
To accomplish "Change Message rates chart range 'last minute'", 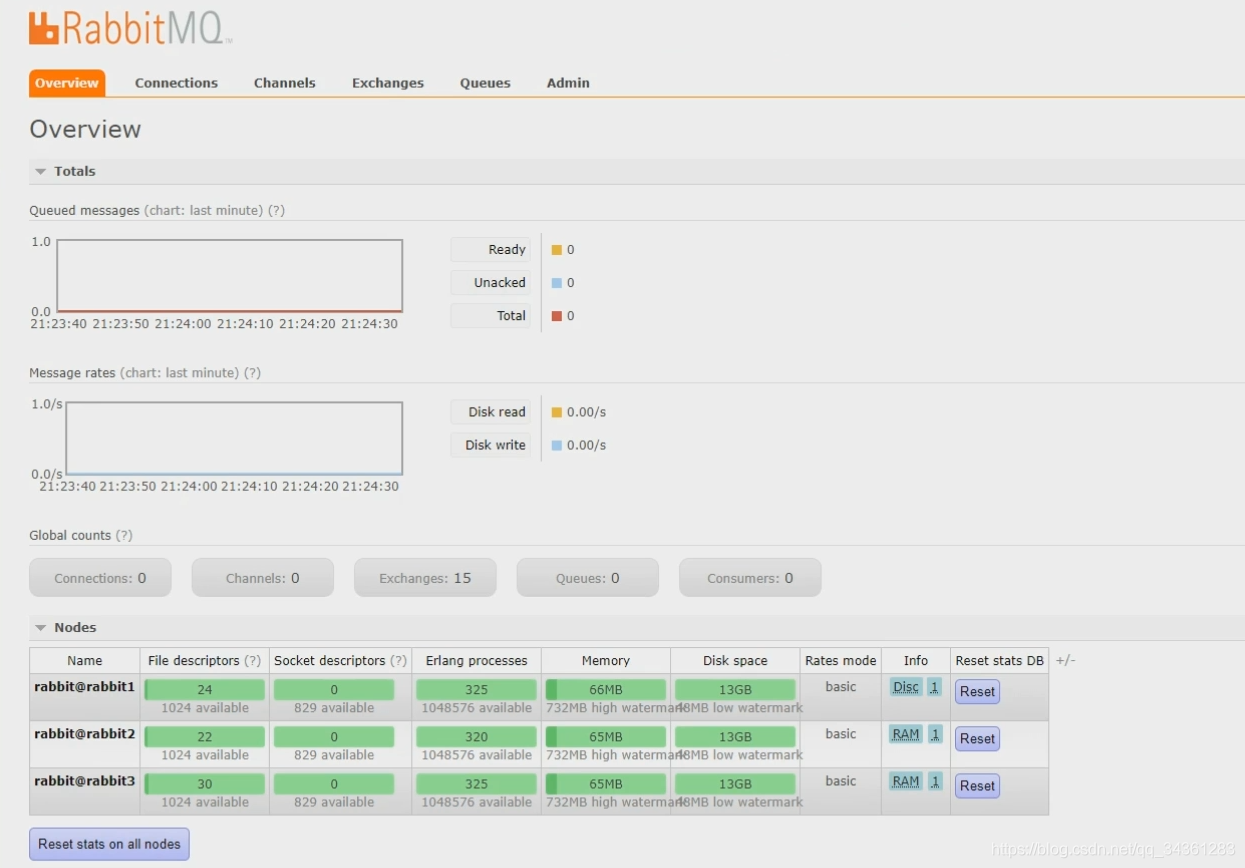I will [x=179, y=372].
